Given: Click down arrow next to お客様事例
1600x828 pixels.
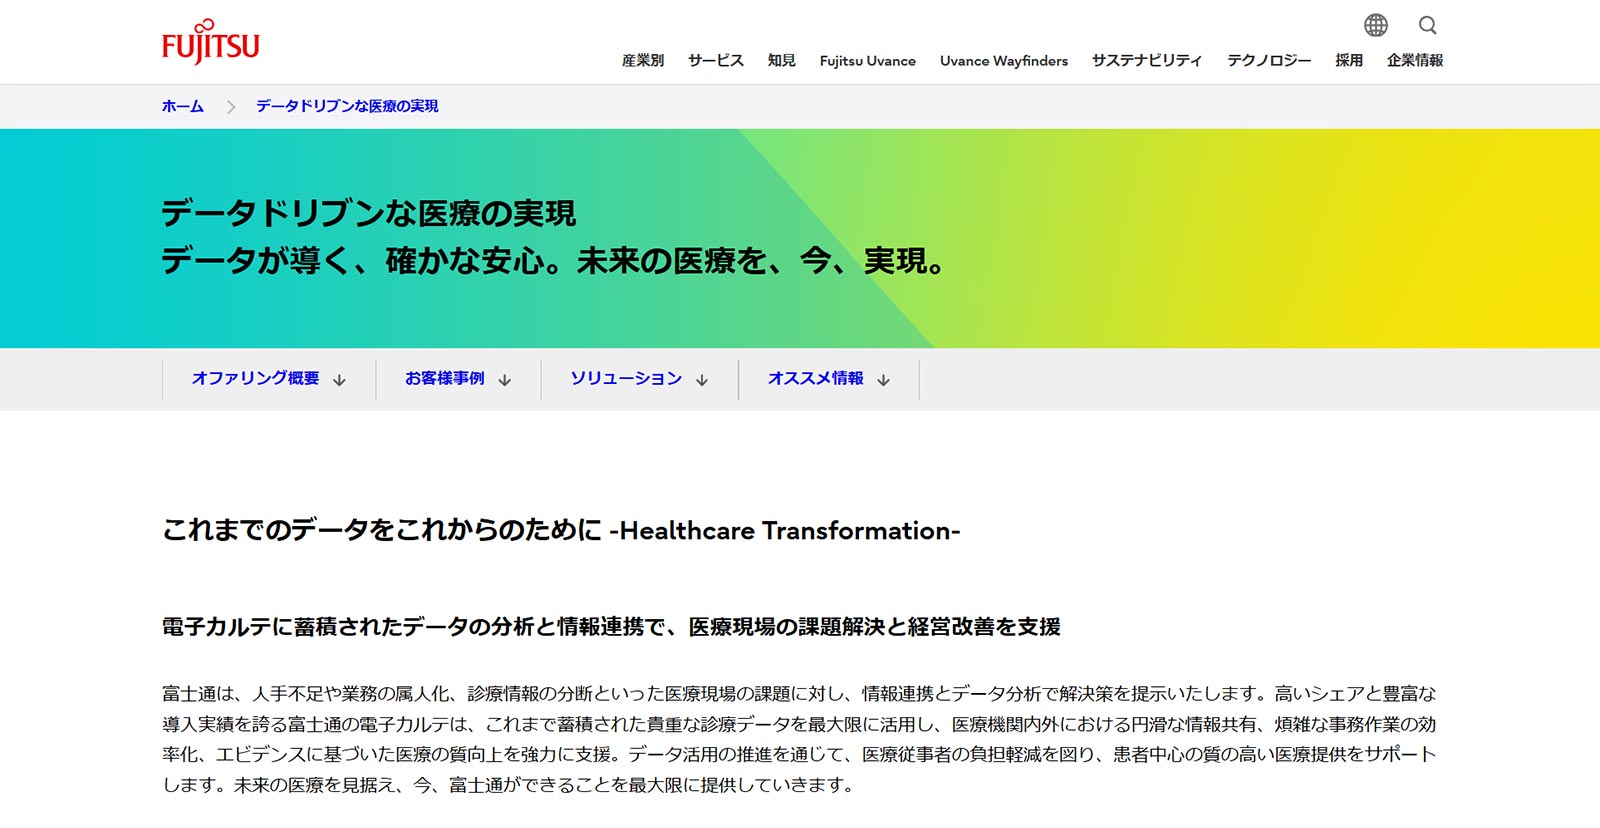Looking at the screenshot, I should pyautogui.click(x=505, y=380).
